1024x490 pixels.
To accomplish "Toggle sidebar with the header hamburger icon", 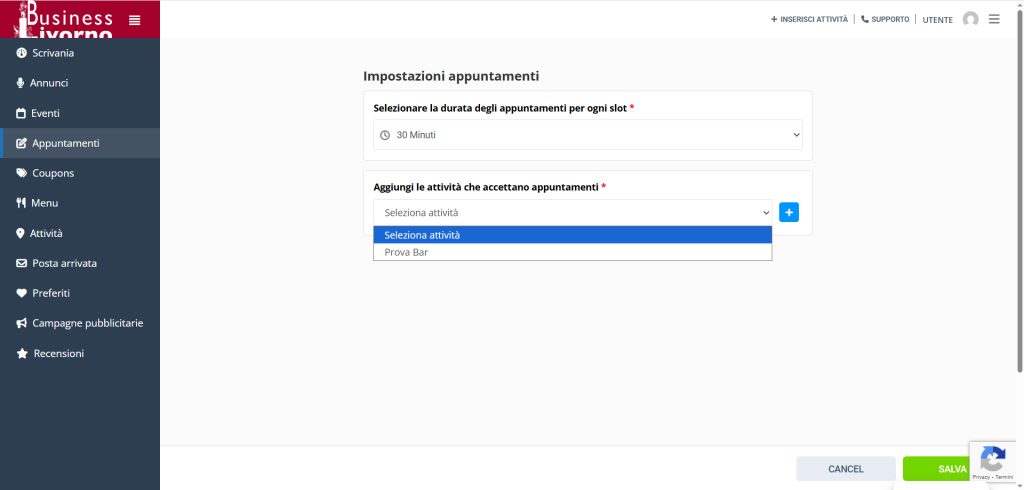I will coord(135,19).
